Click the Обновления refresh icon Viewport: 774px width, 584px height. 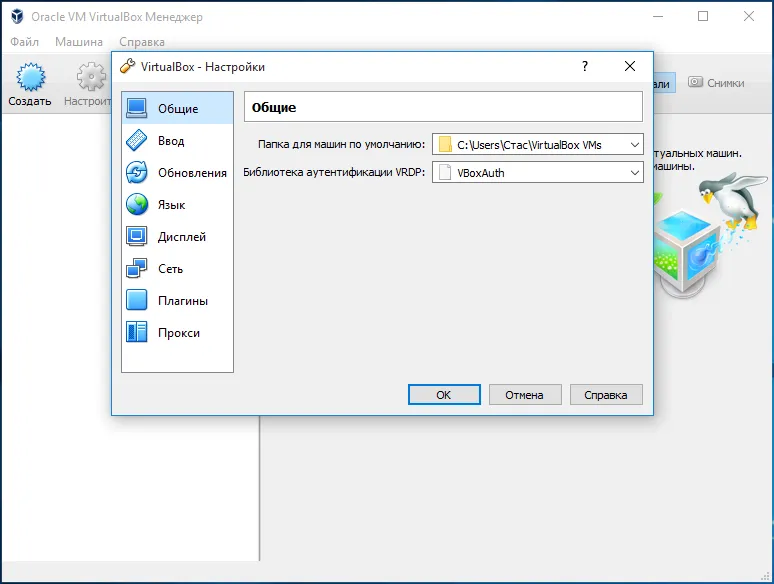[x=136, y=172]
